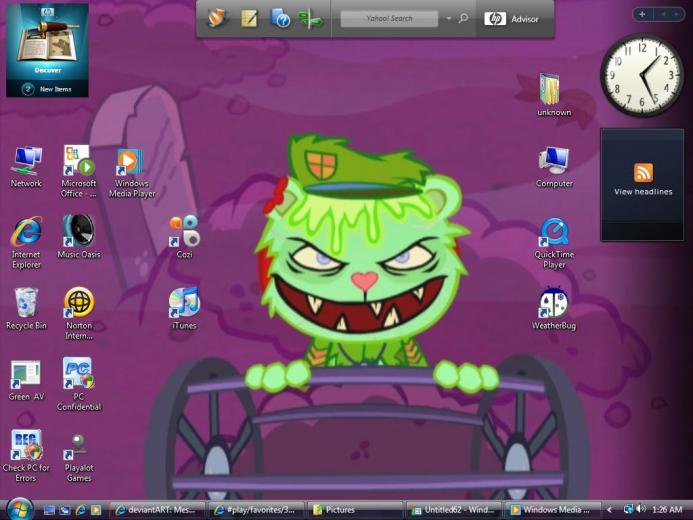The width and height of the screenshot is (693, 520).
Task: Switch to deviantART taskbar window
Action: pos(157,510)
